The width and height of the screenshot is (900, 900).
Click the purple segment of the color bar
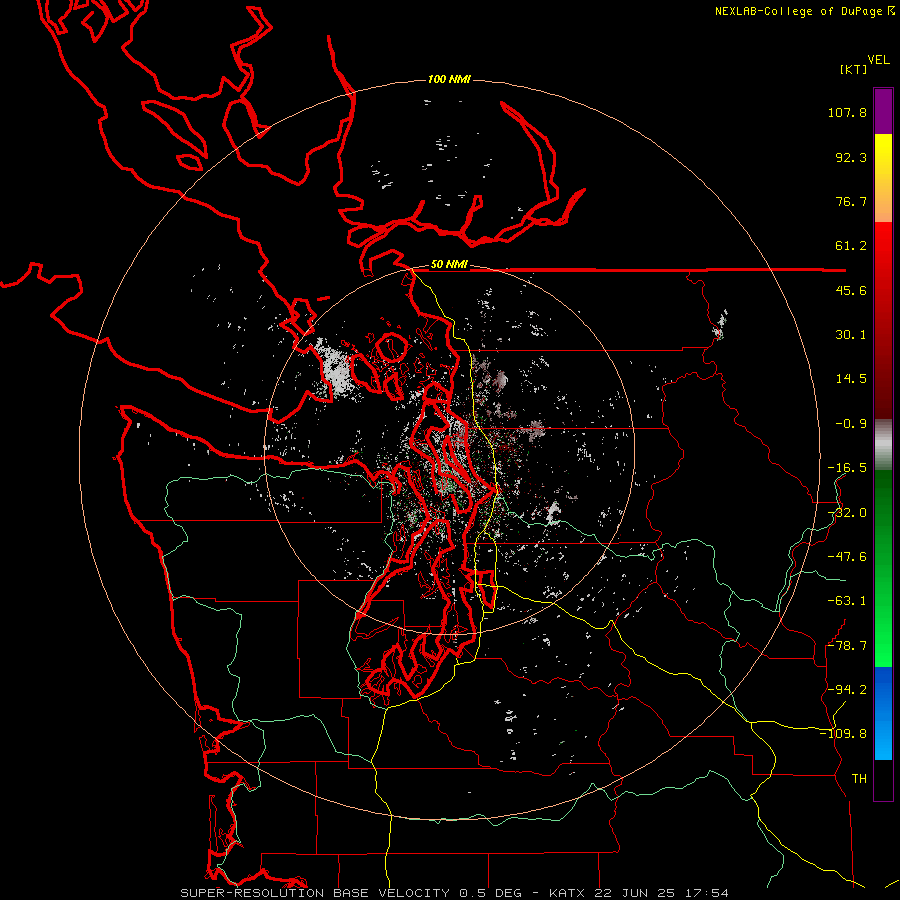pos(883,111)
